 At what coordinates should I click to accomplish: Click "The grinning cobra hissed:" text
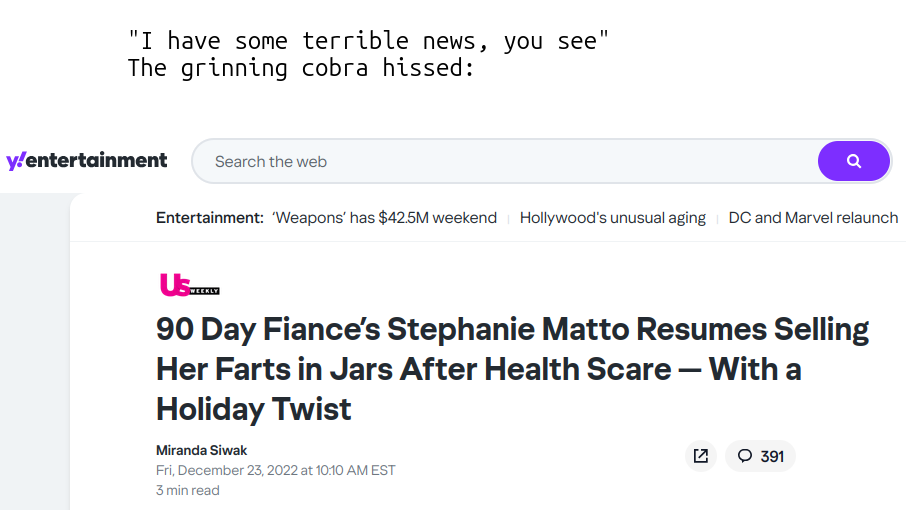tap(301, 68)
